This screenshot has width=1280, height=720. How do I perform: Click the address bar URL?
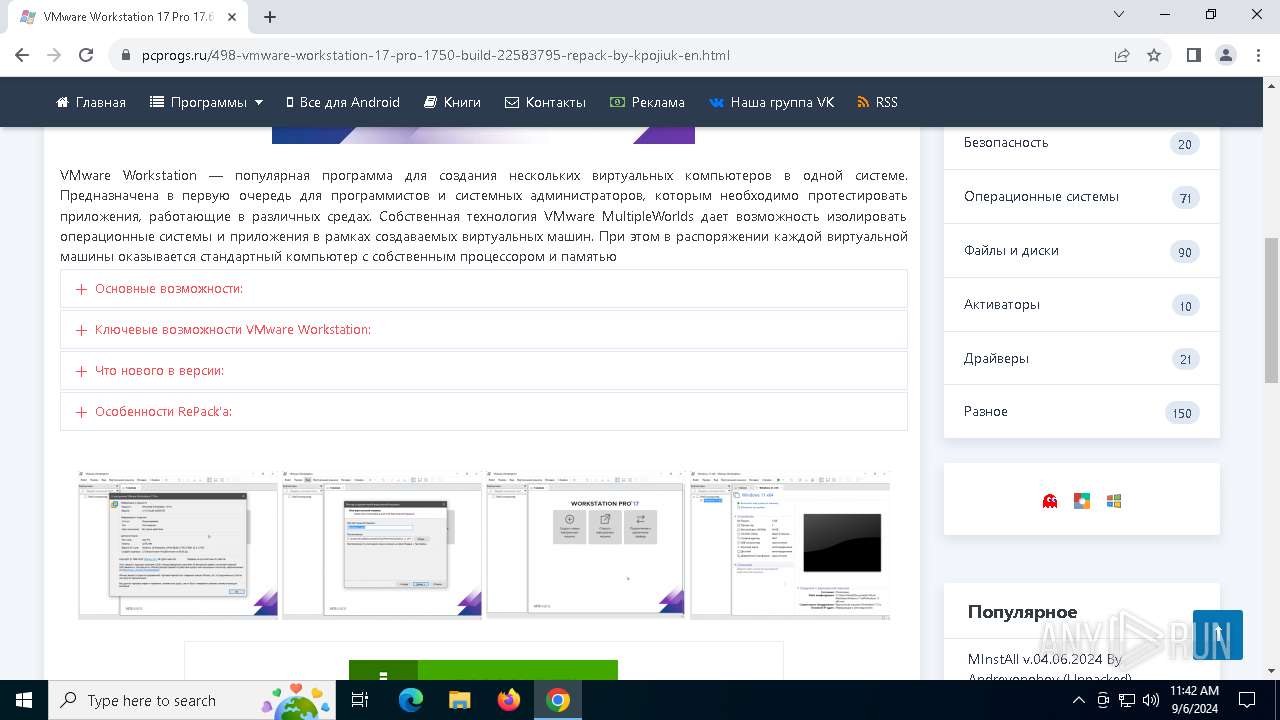435,55
